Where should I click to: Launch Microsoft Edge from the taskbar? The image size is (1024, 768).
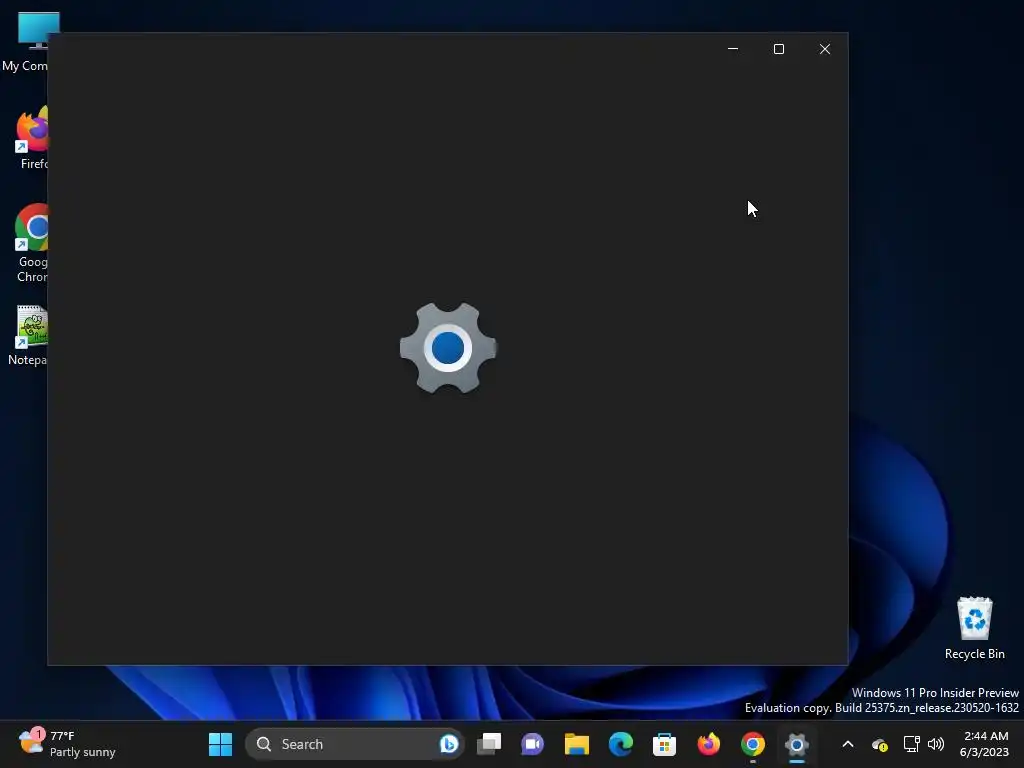pos(620,744)
